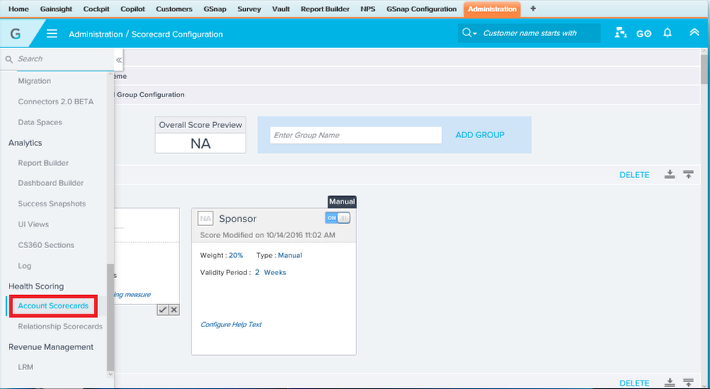Add a new tab with plus icon
Screen dimensions: 710x389
[x=533, y=9]
